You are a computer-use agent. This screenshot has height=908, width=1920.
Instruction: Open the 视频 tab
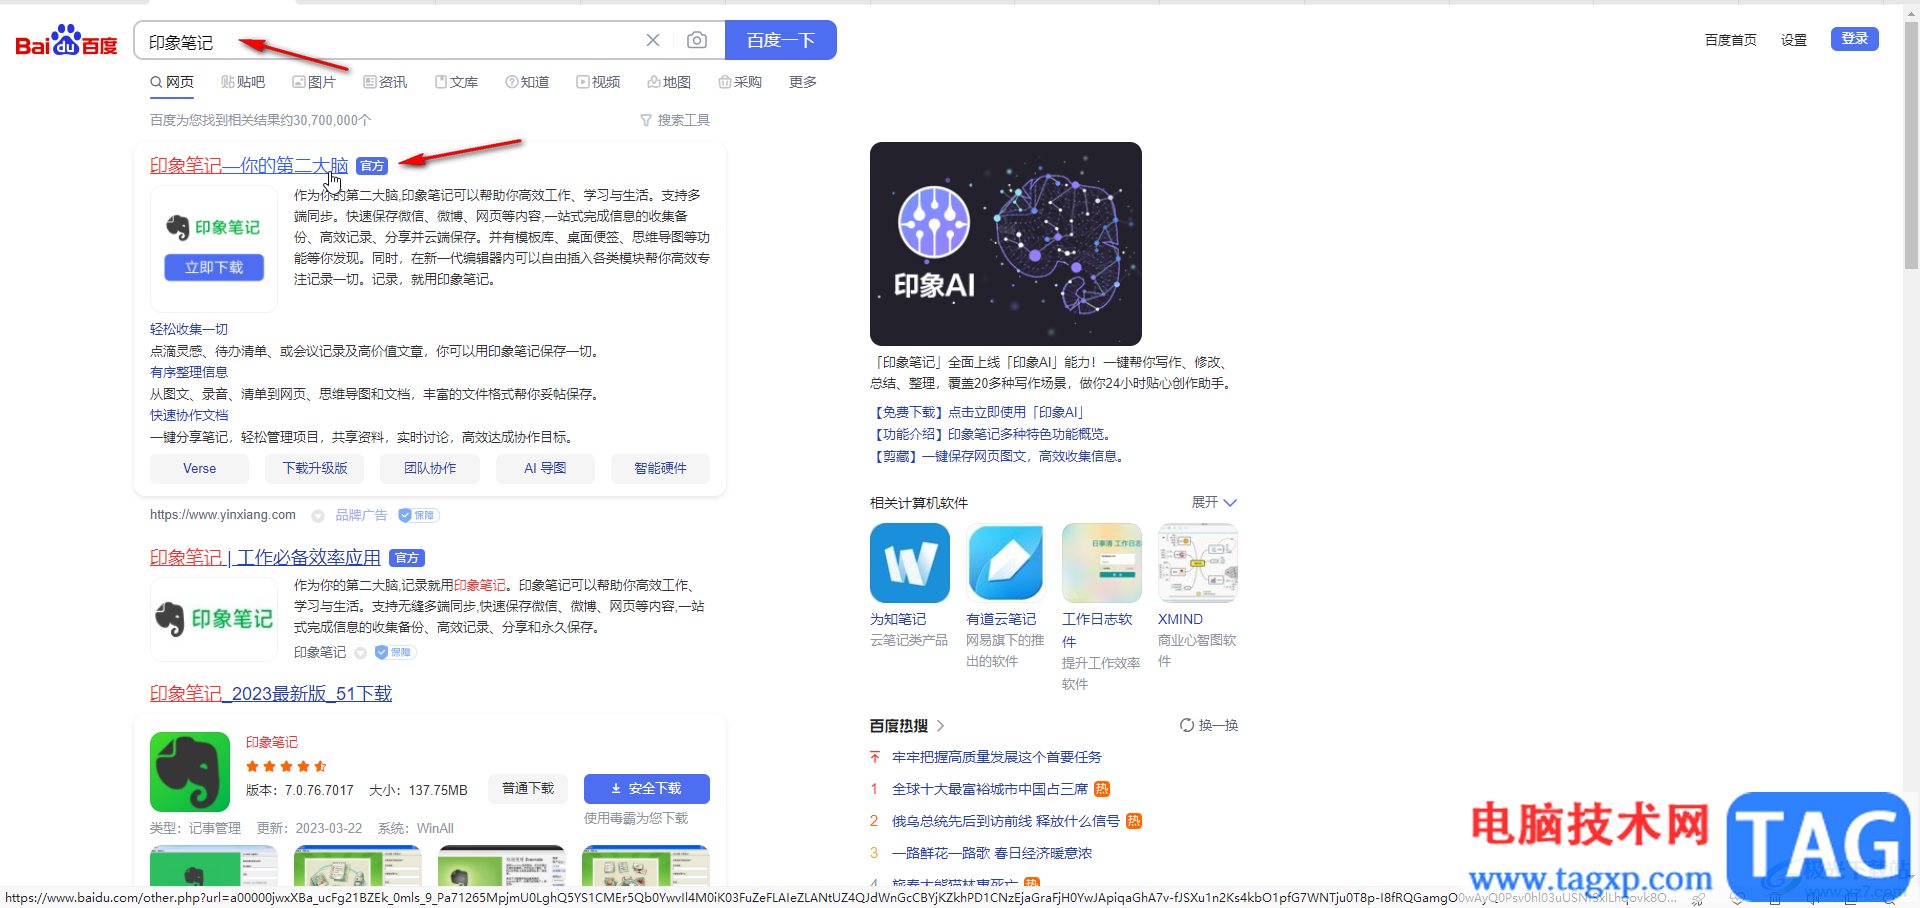coord(598,82)
